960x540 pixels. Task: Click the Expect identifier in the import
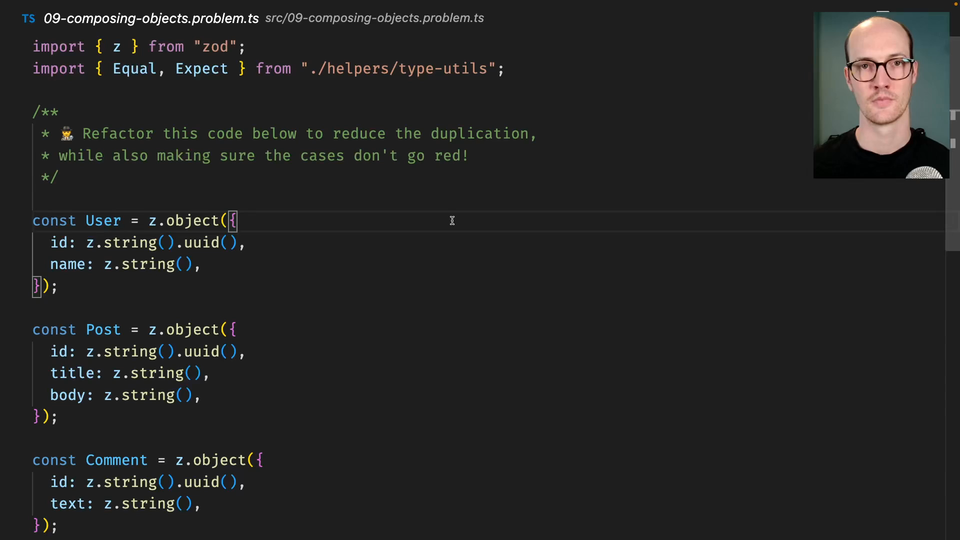[201, 69]
